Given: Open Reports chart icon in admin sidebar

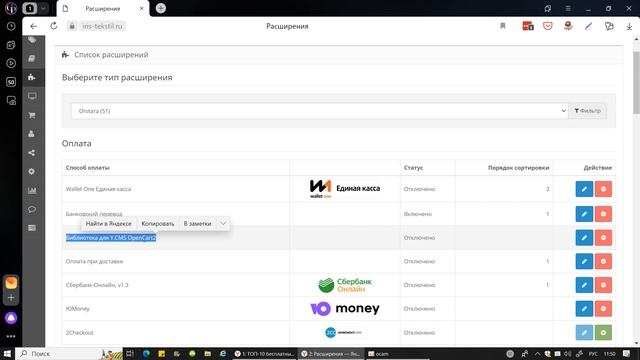Looking at the screenshot, I should [x=32, y=191].
